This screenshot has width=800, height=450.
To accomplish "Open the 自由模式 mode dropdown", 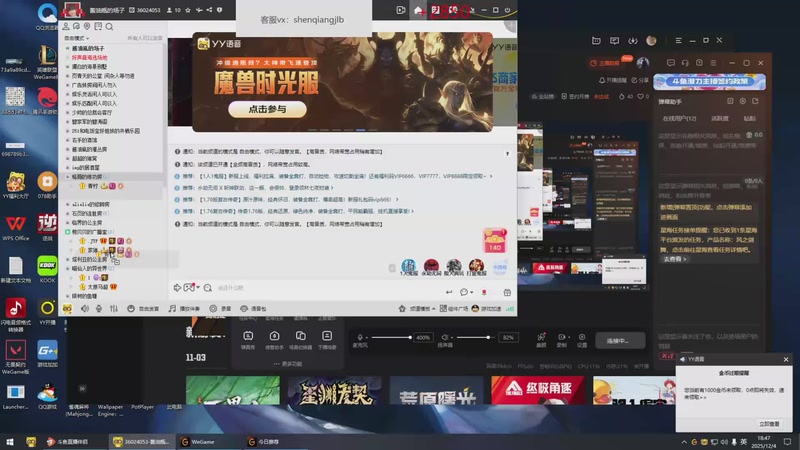I will [x=77, y=38].
